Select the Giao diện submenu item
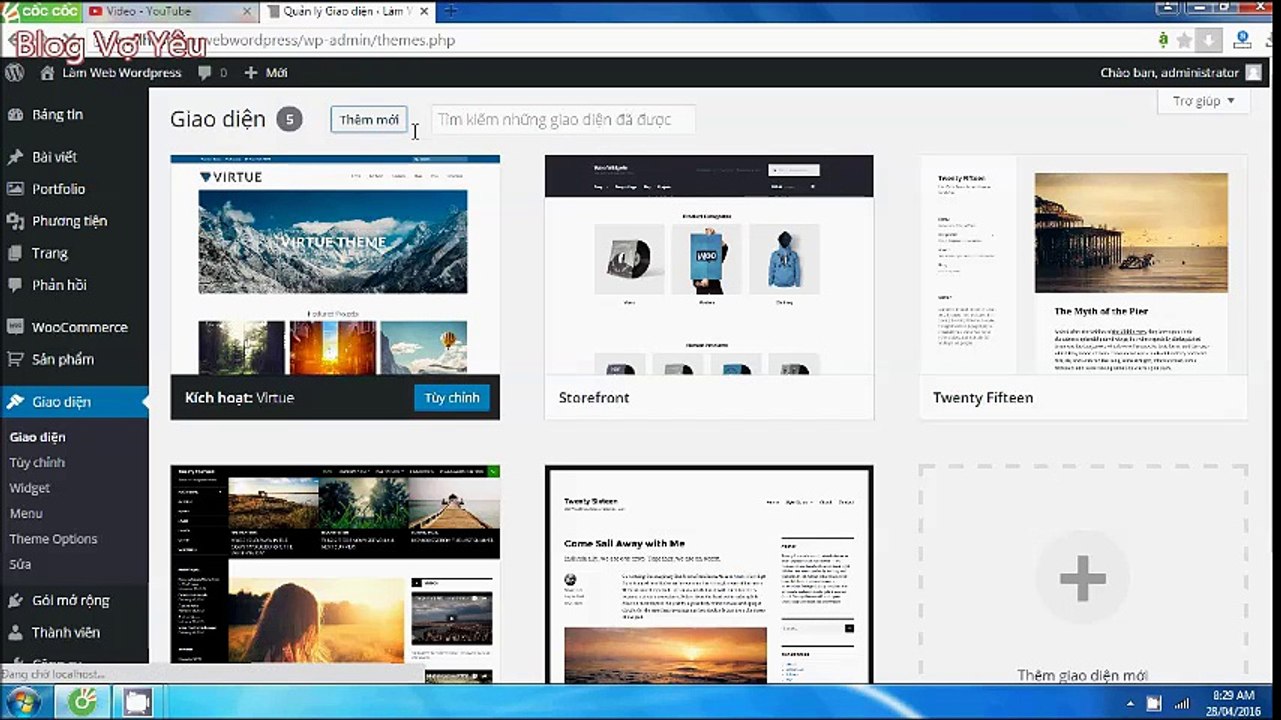The height and width of the screenshot is (720, 1281). click(x=37, y=437)
